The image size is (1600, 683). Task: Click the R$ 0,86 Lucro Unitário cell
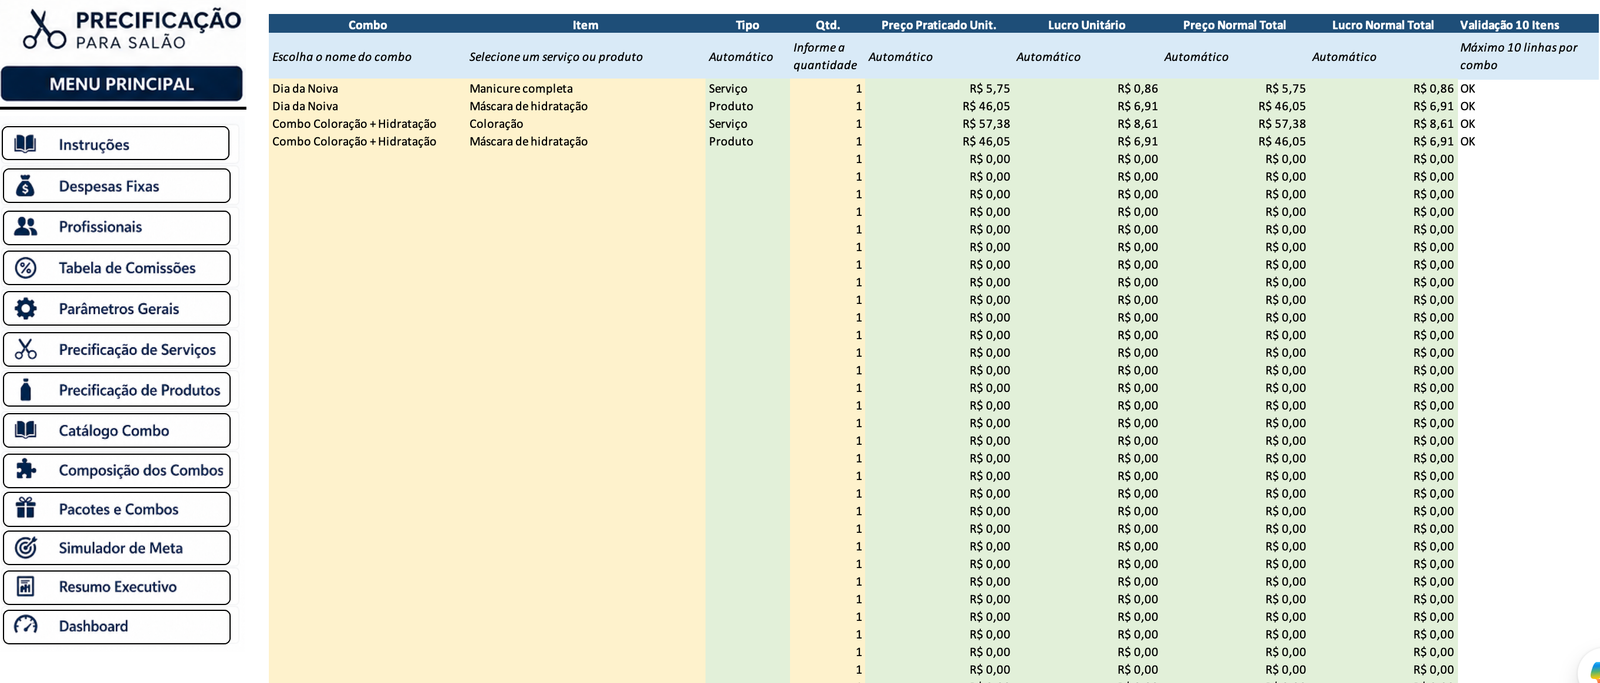pyautogui.click(x=1087, y=89)
